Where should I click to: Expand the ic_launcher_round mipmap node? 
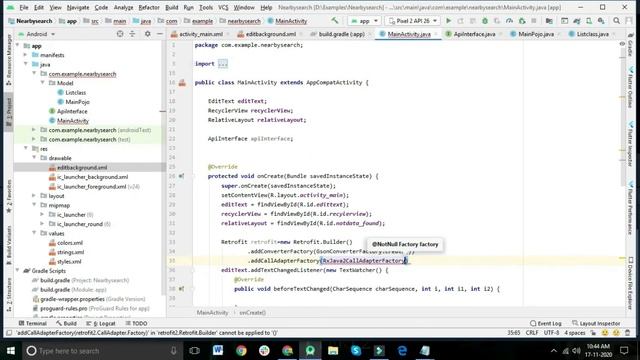(x=43, y=224)
